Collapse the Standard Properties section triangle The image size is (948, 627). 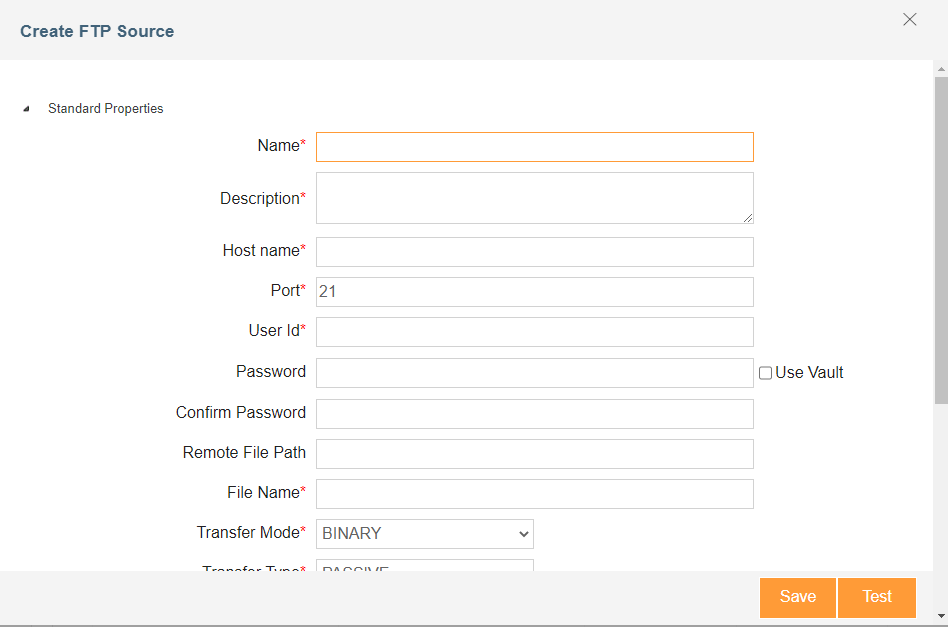[27, 109]
